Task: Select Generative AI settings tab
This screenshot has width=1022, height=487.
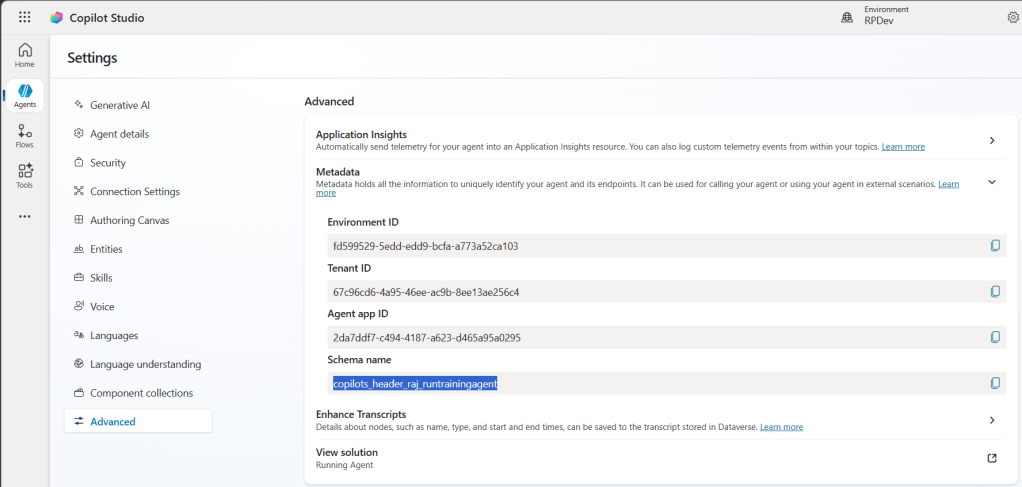Action: [x=119, y=105]
